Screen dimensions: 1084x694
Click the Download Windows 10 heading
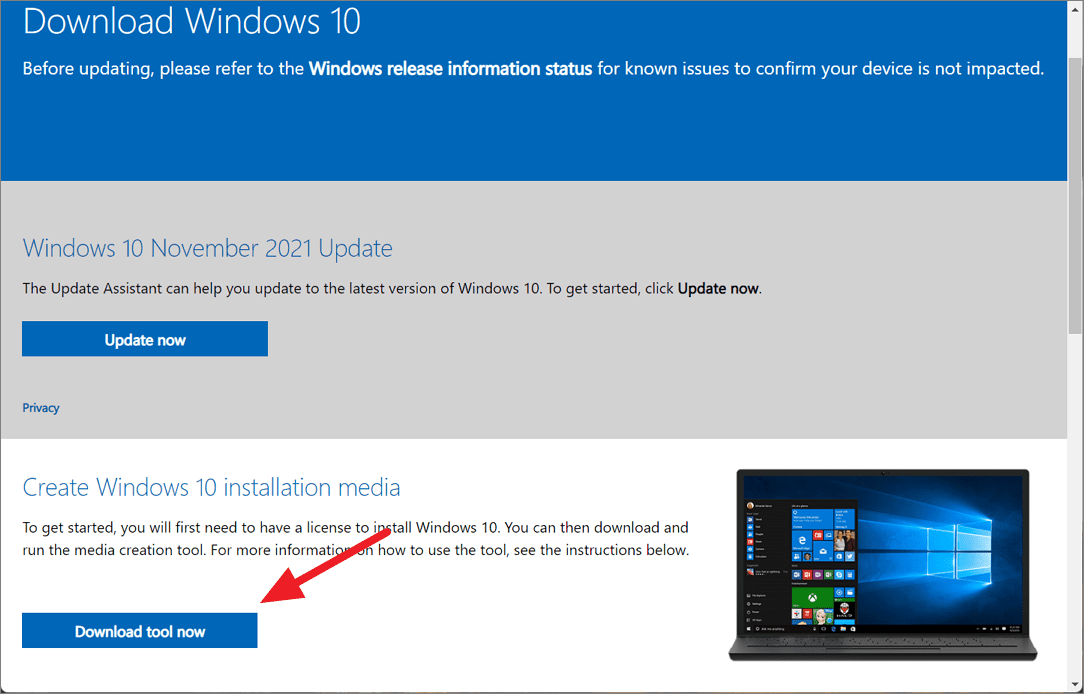(191, 21)
